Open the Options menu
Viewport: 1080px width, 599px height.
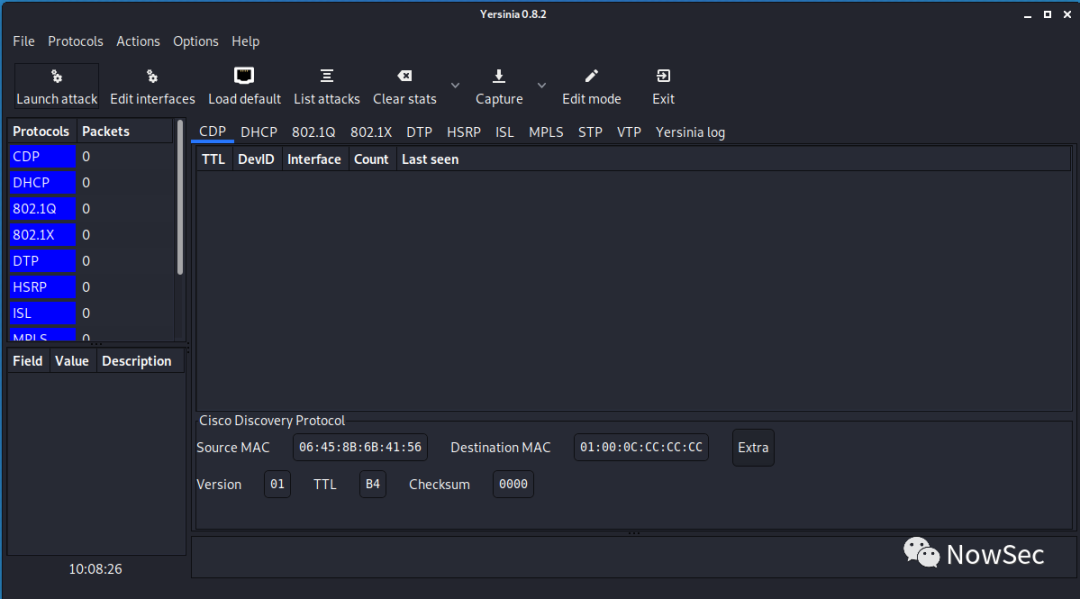(196, 41)
